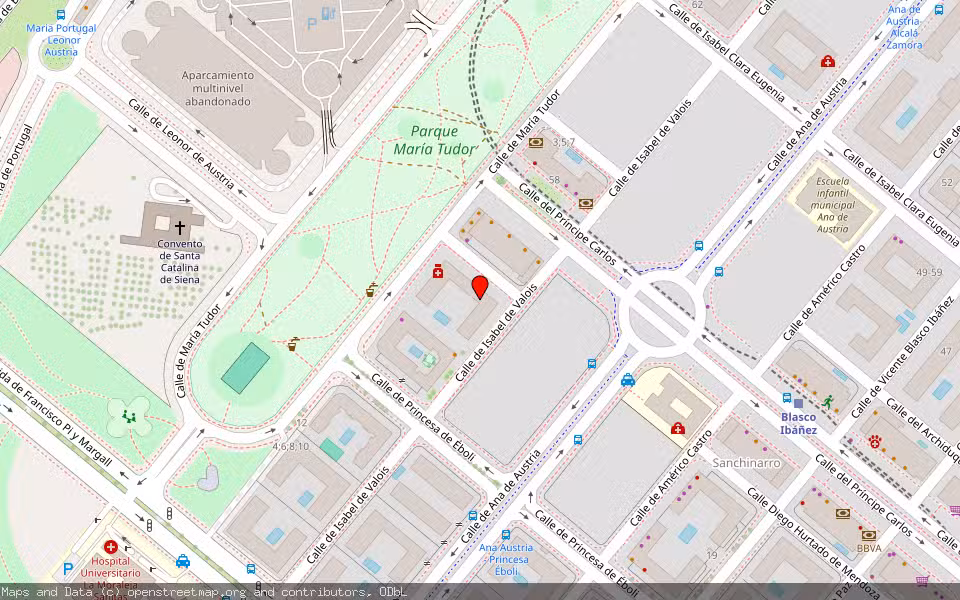The height and width of the screenshot is (600, 960).
Task: Click Ana Austria - Princesa Éboli stop label
Action: tap(506, 560)
